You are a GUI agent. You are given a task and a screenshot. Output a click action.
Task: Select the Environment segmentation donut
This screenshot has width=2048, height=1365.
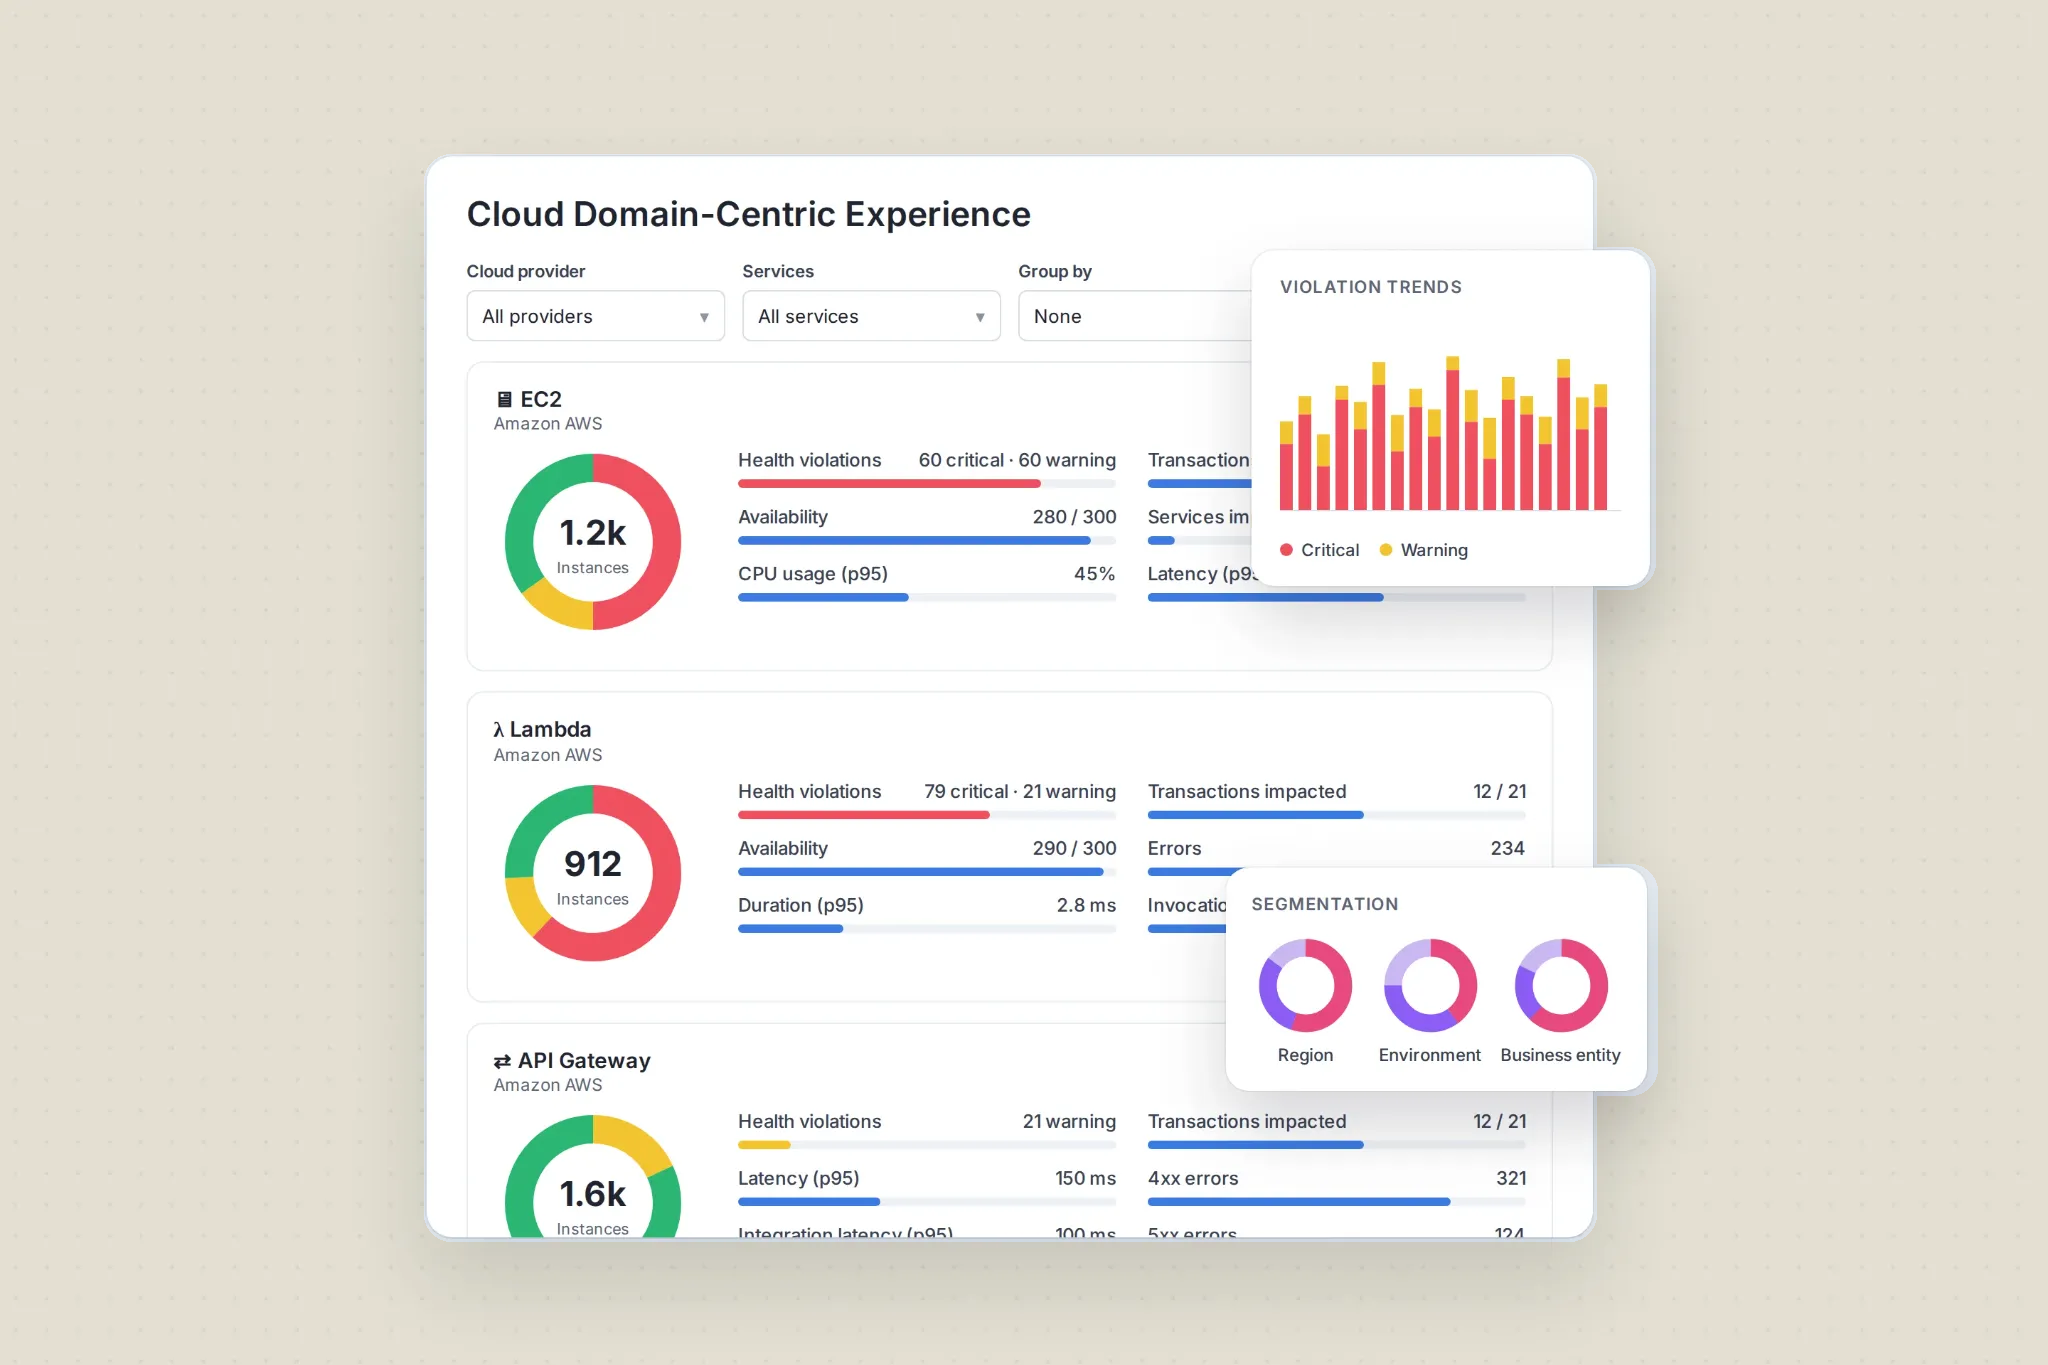tap(1430, 985)
